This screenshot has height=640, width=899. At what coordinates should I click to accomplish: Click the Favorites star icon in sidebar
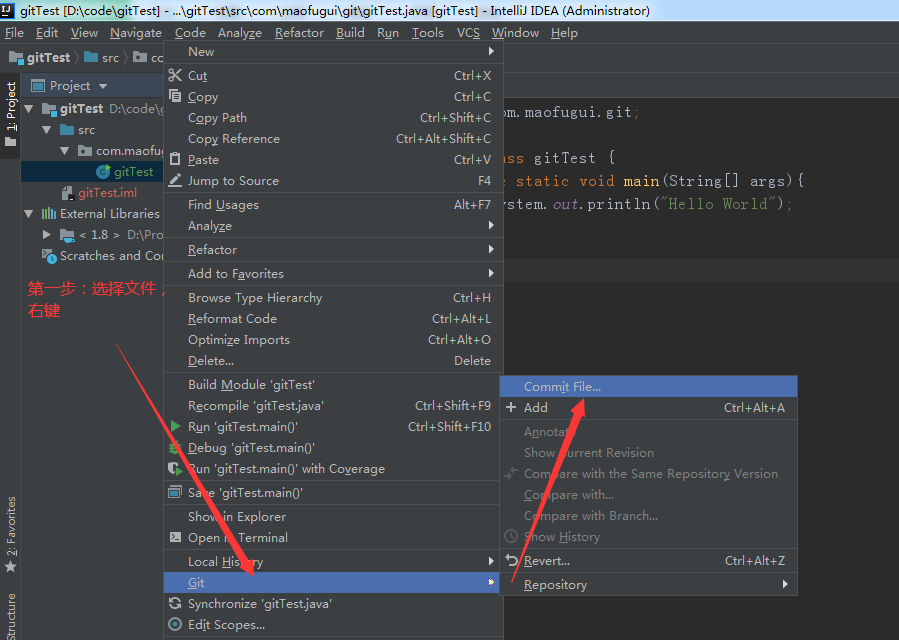[x=10, y=567]
